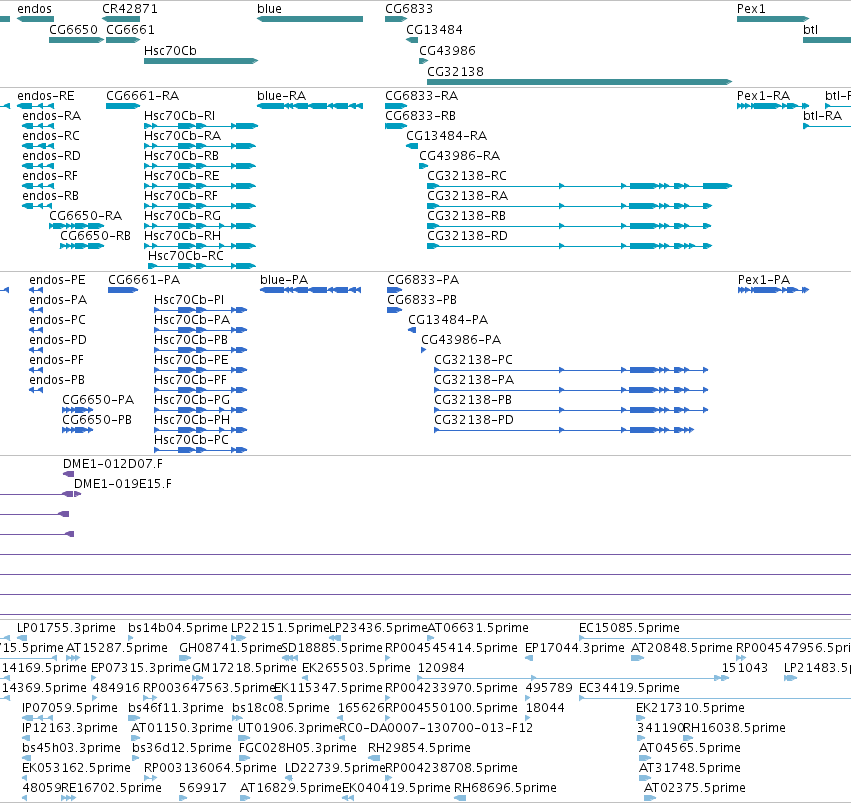Click transcript 'CG13484-RA'

tap(446, 136)
